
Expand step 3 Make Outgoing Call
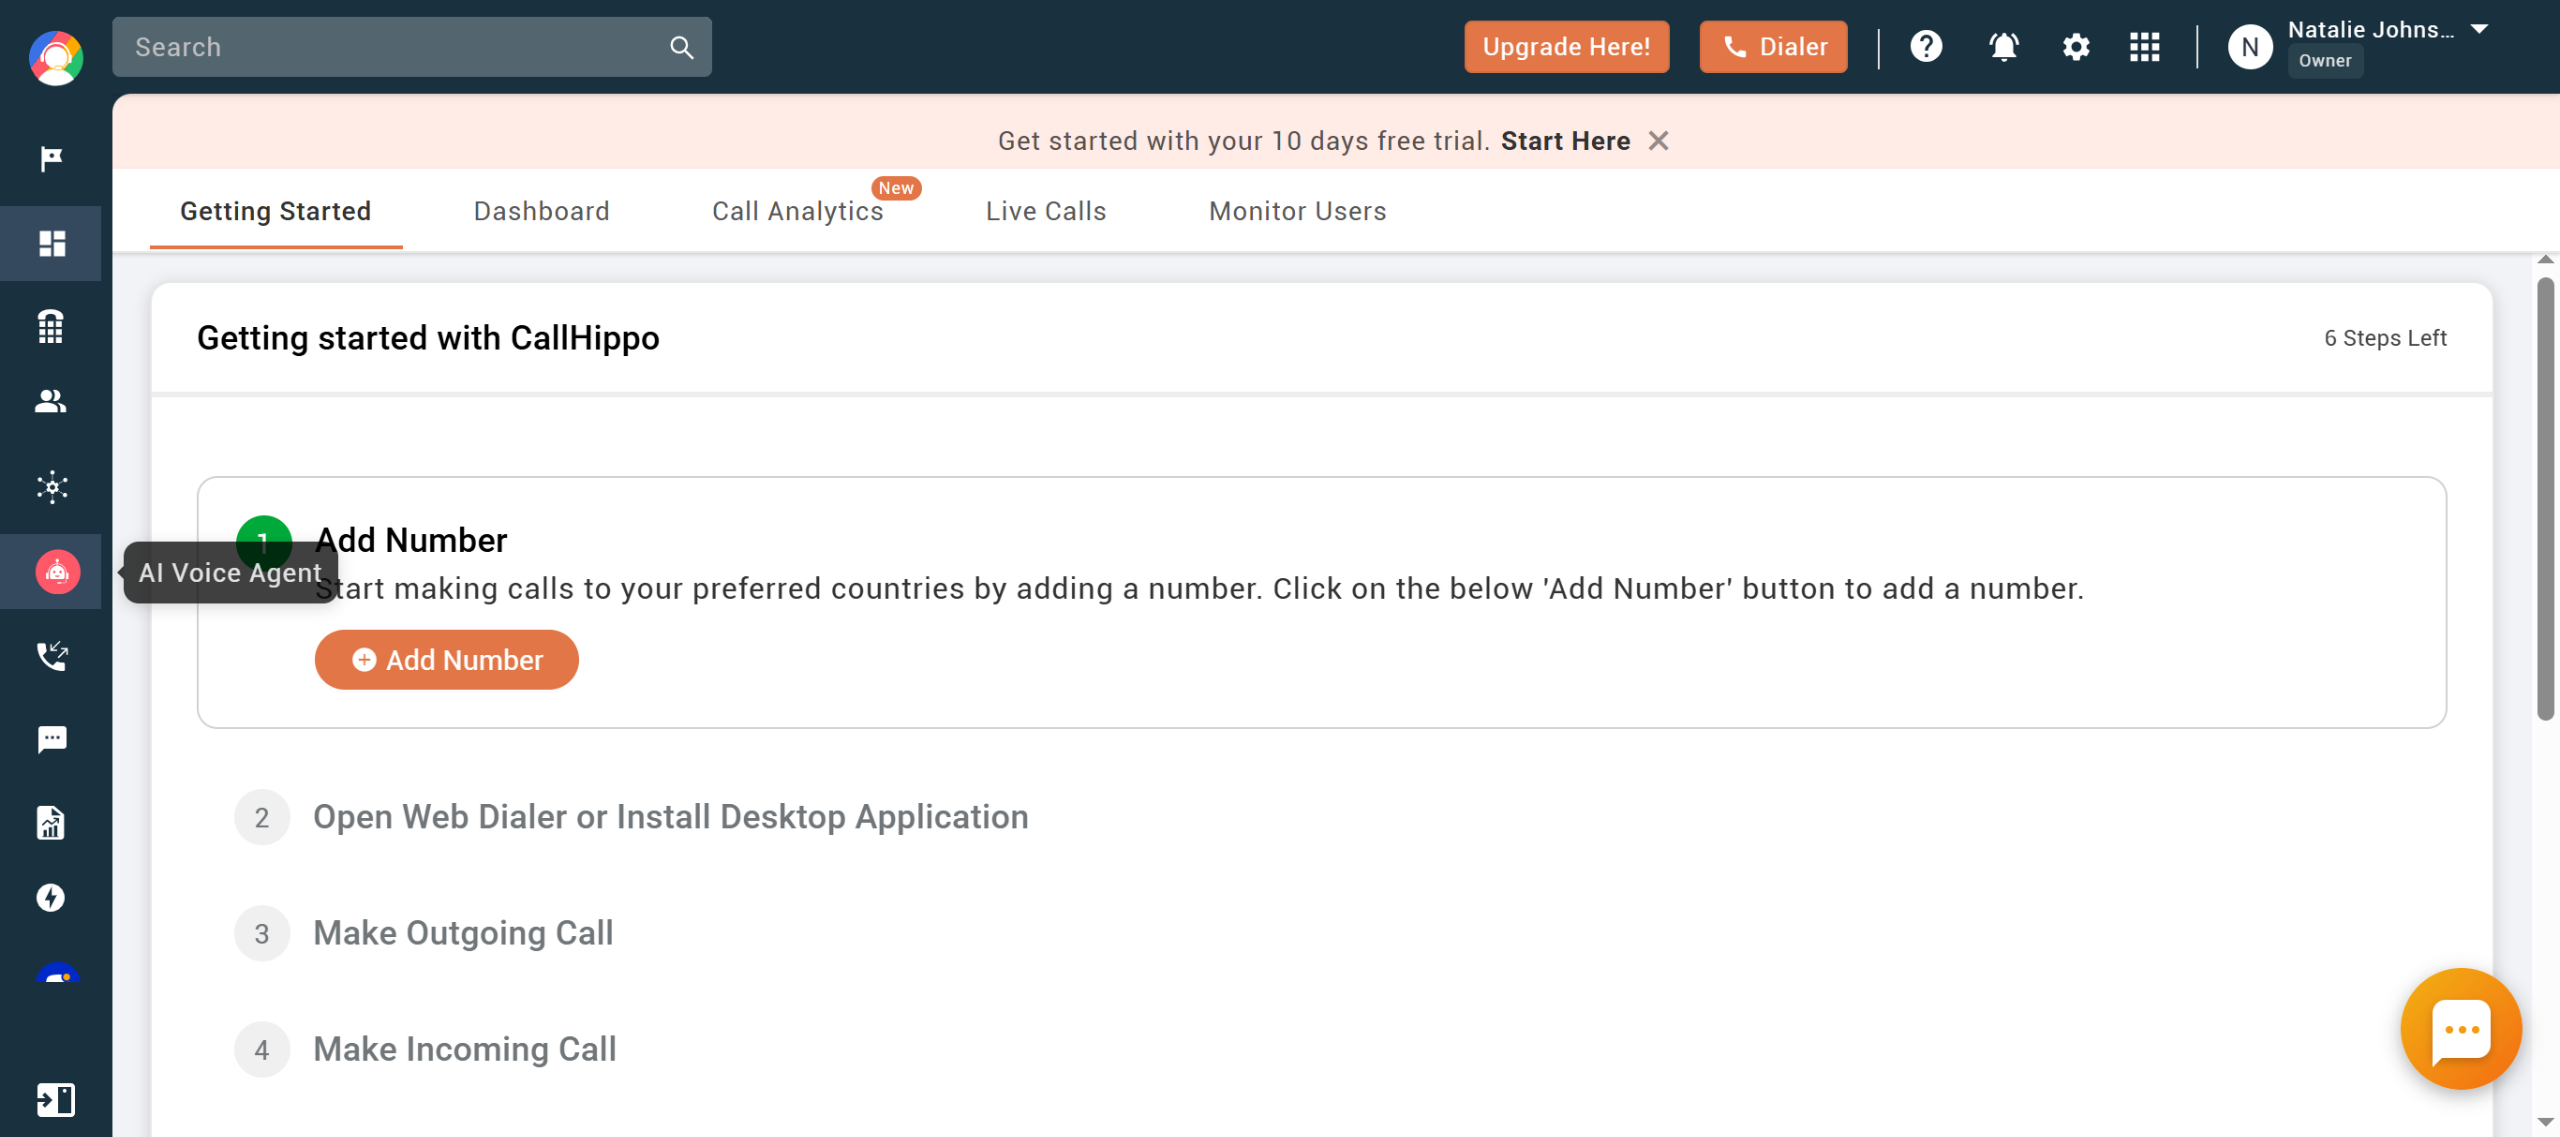pyautogui.click(x=463, y=933)
